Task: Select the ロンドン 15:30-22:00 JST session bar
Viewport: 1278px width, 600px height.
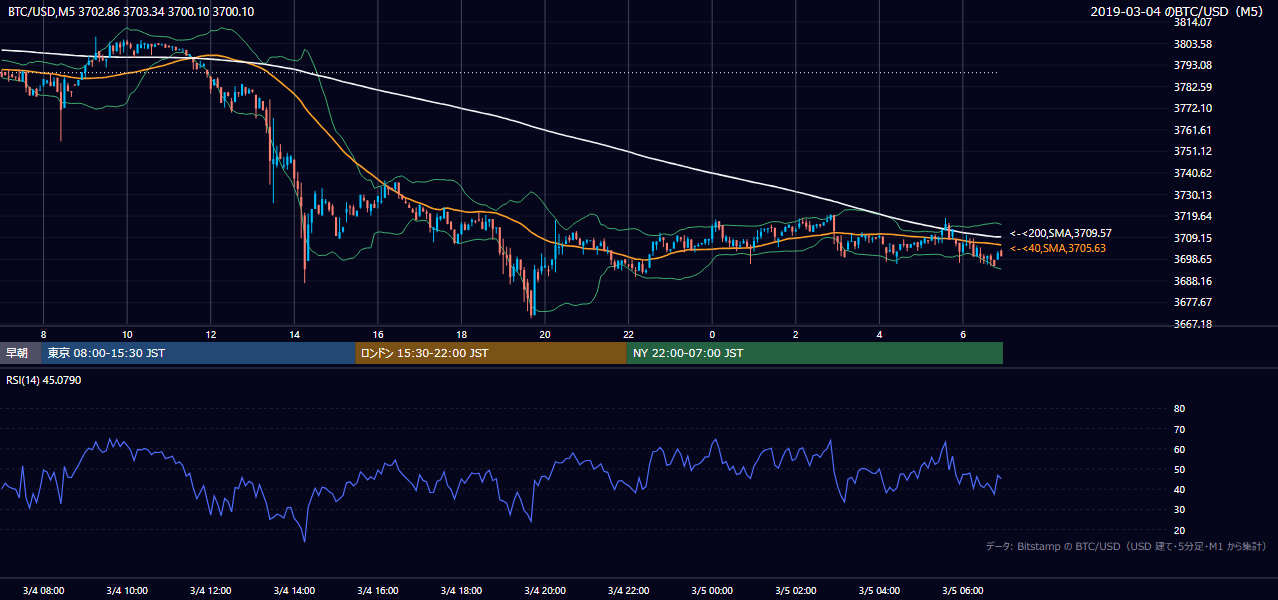Action: click(491, 353)
